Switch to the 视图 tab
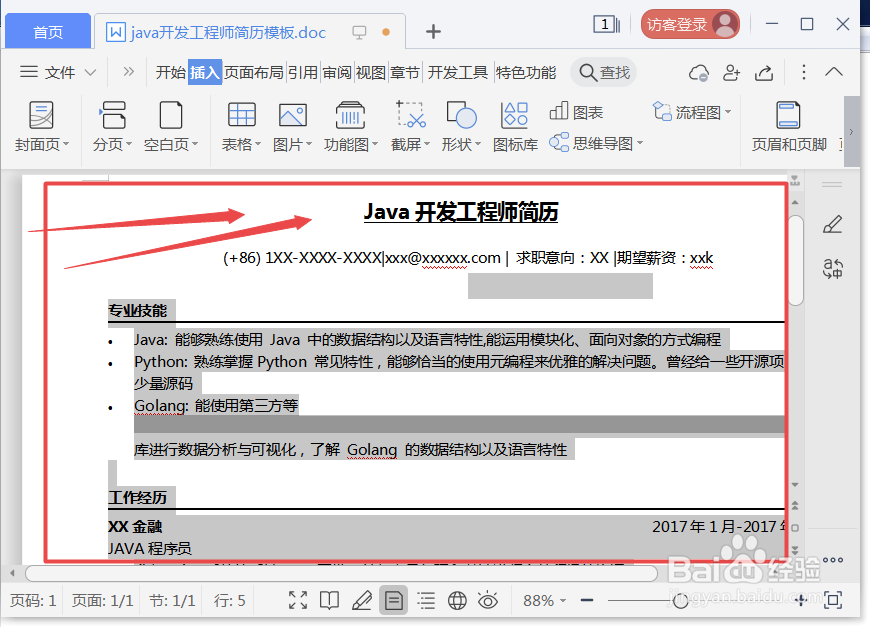Viewport: 870px width, 627px height. coord(371,72)
